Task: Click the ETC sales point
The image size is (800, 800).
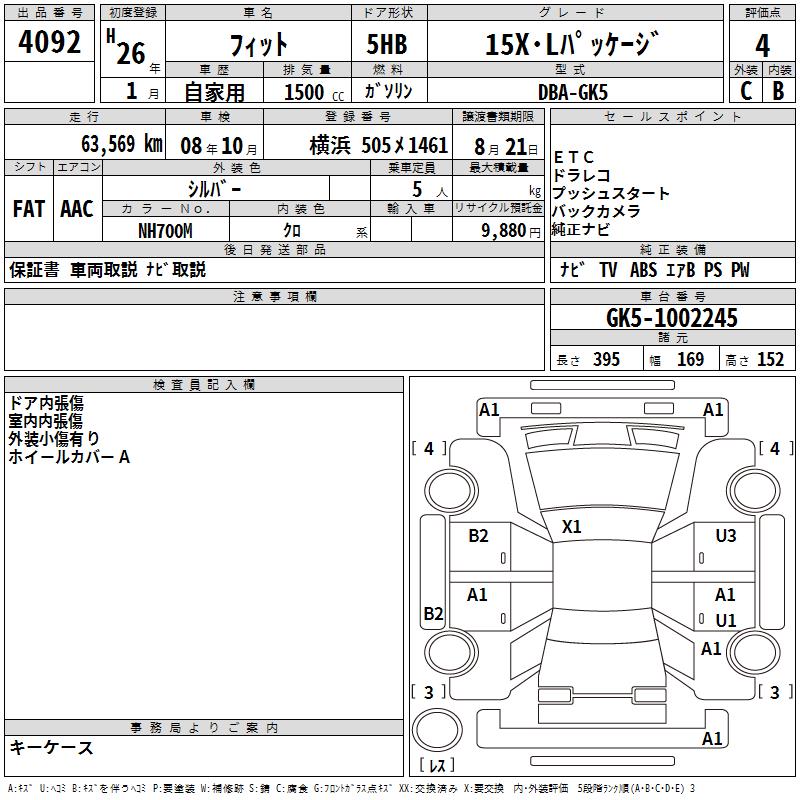Action: [x=573, y=157]
